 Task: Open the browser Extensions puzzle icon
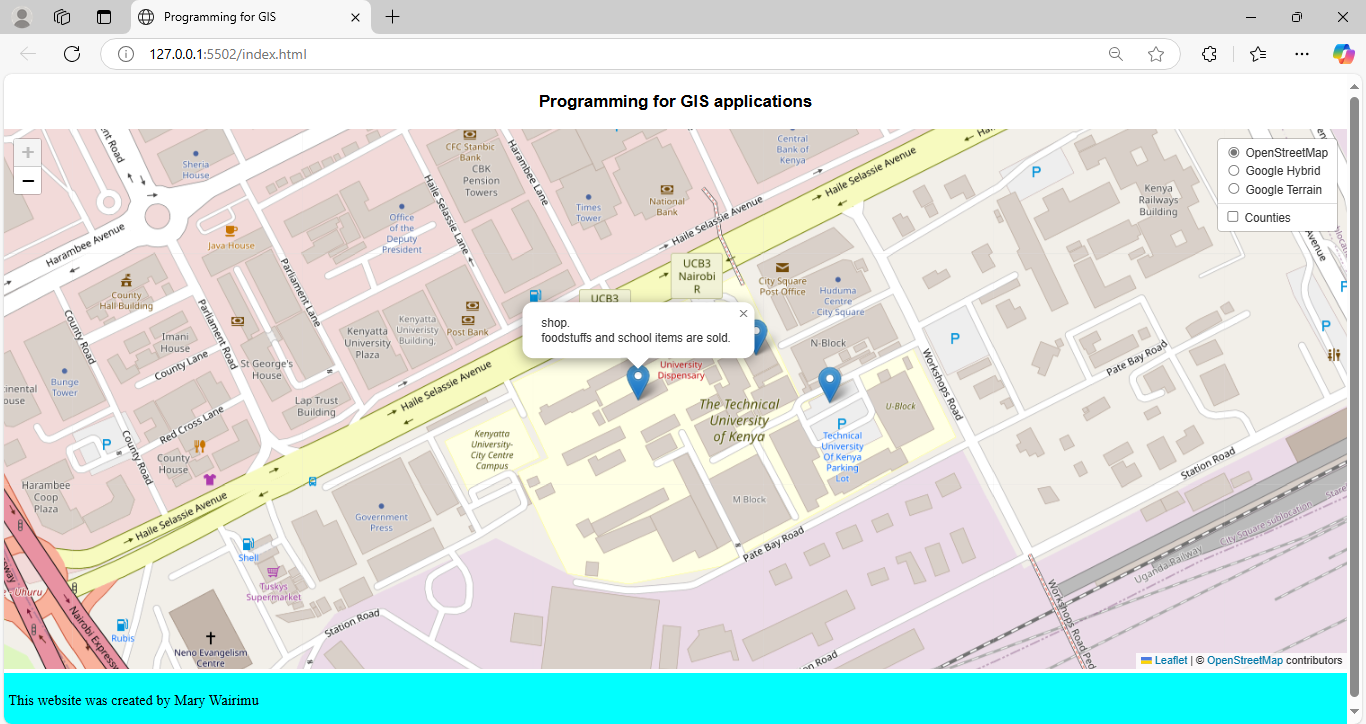[x=1209, y=54]
